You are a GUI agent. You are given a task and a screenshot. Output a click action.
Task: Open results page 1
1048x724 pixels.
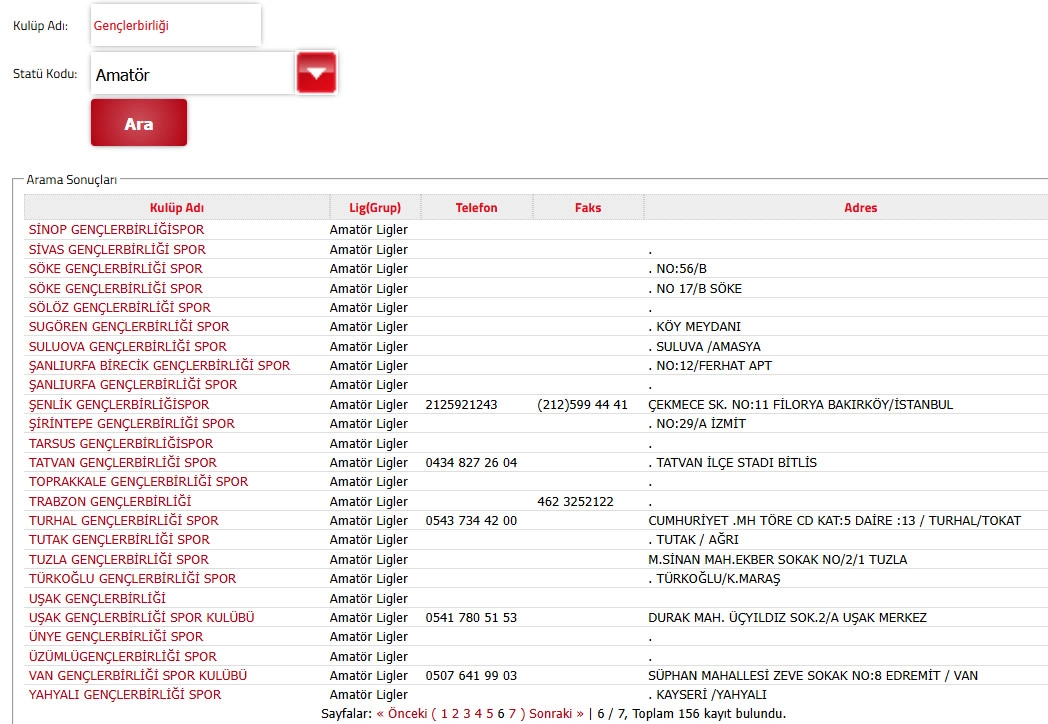[x=443, y=714]
